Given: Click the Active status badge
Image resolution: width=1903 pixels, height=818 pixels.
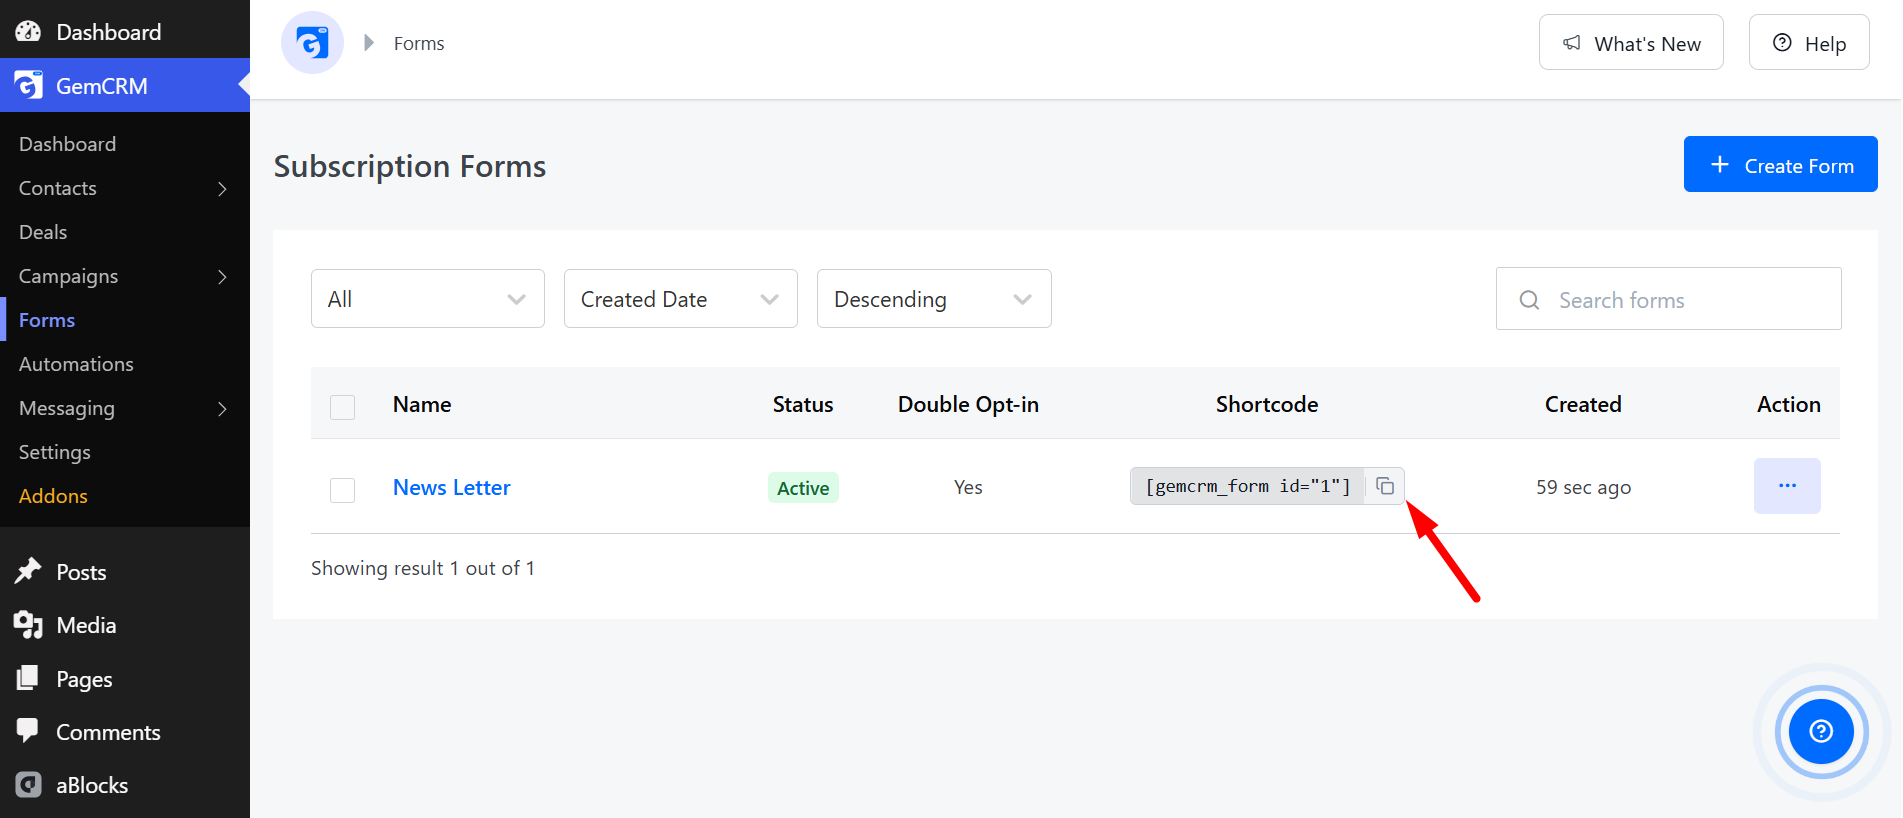Looking at the screenshot, I should [x=803, y=487].
